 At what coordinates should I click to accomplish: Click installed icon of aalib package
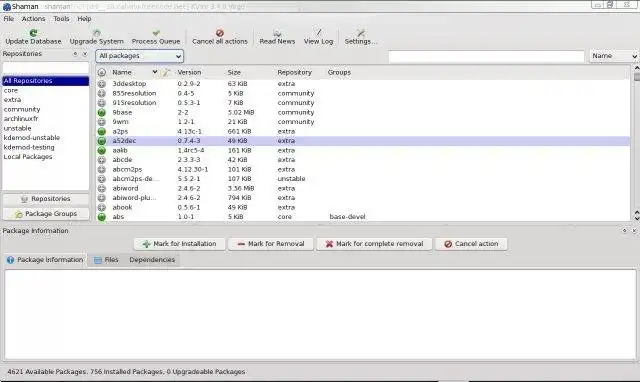tap(102, 150)
